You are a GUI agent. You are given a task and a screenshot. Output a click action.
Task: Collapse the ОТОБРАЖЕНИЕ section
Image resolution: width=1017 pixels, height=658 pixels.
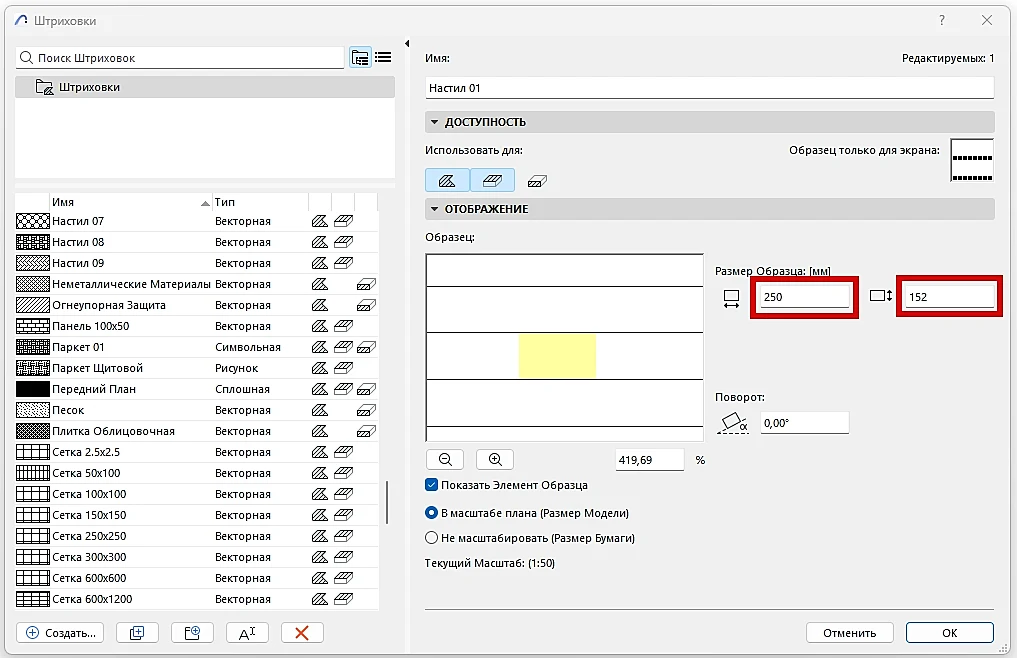pos(435,209)
